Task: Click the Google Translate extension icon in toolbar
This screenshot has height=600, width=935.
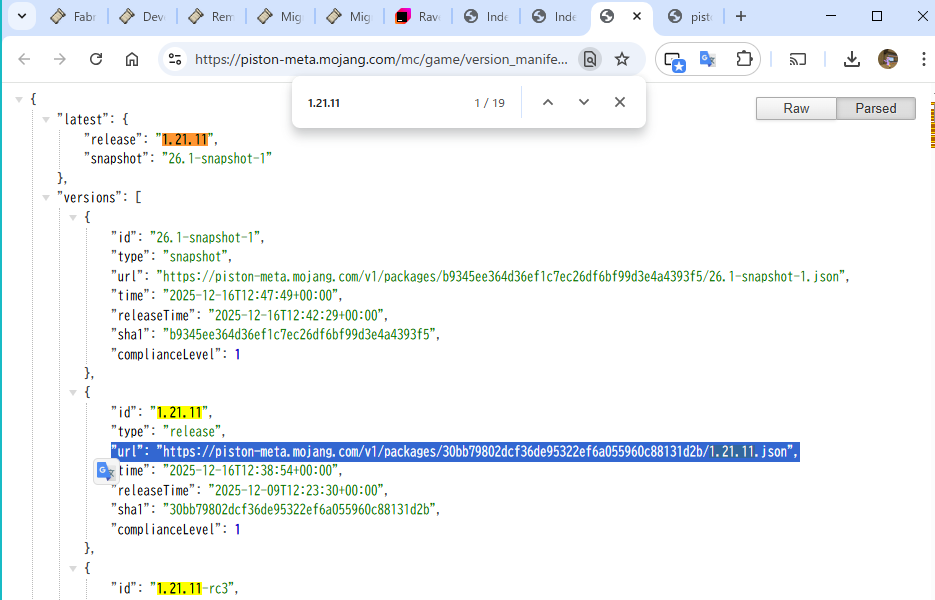Action: coord(708,59)
